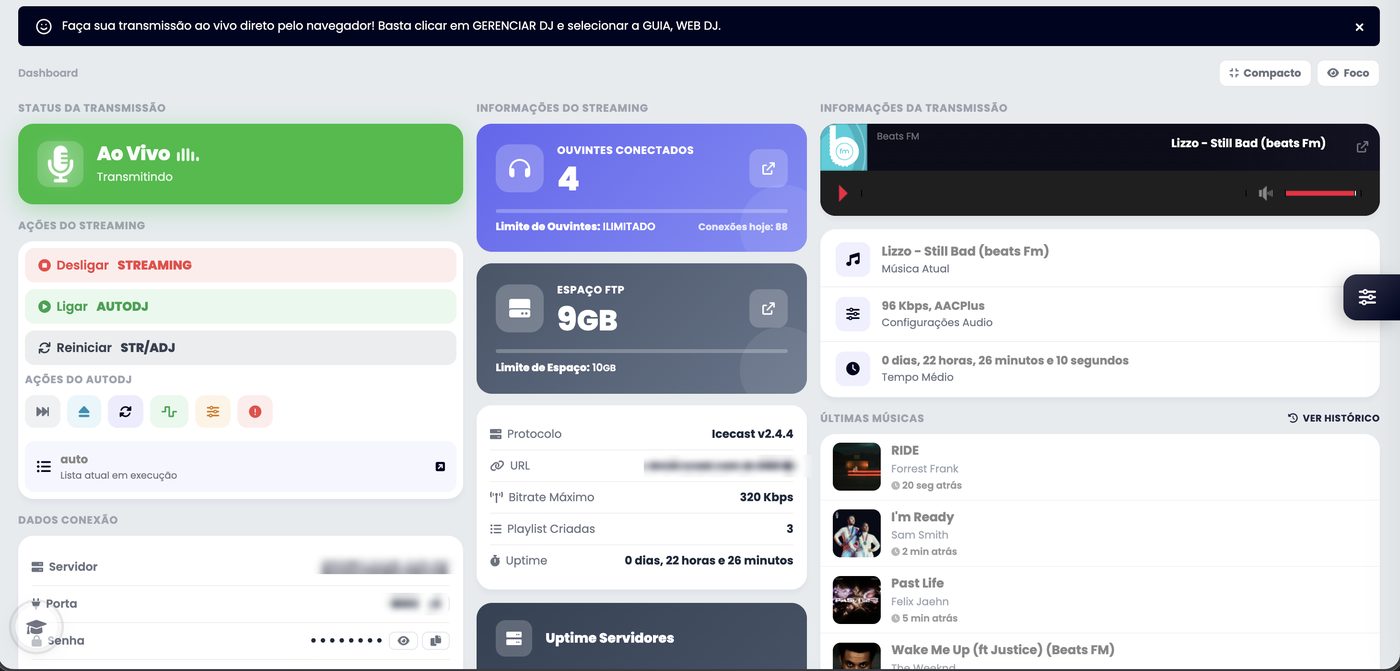Click the Playlist Criadas count "3"
This screenshot has width=1400, height=671.
coord(790,529)
